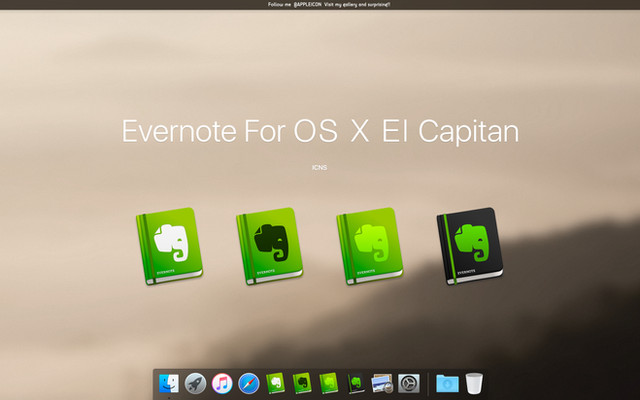Open the Downloads folder in dock
The image size is (640, 400).
(x=447, y=384)
